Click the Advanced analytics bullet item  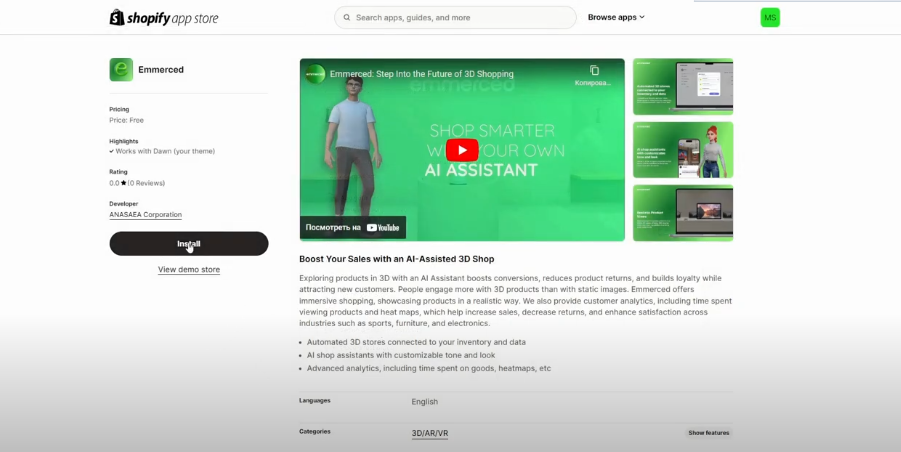[429, 368]
